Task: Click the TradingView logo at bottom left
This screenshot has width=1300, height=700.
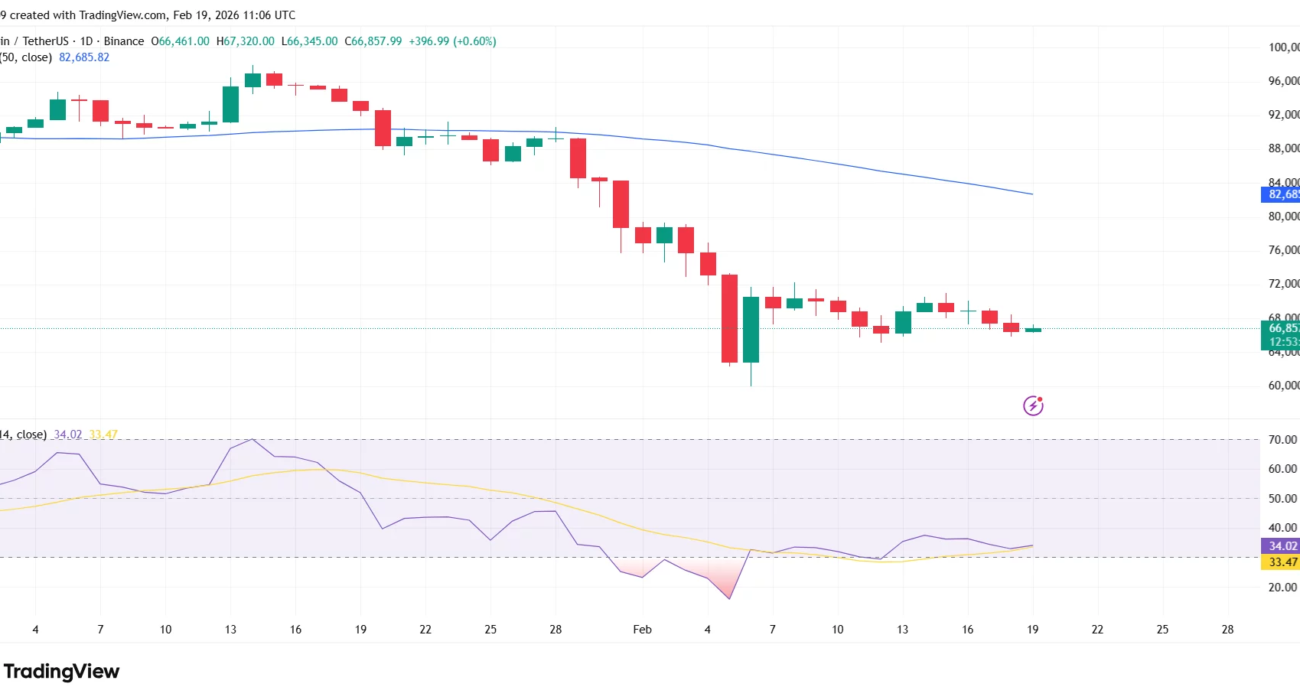Action: tap(60, 672)
